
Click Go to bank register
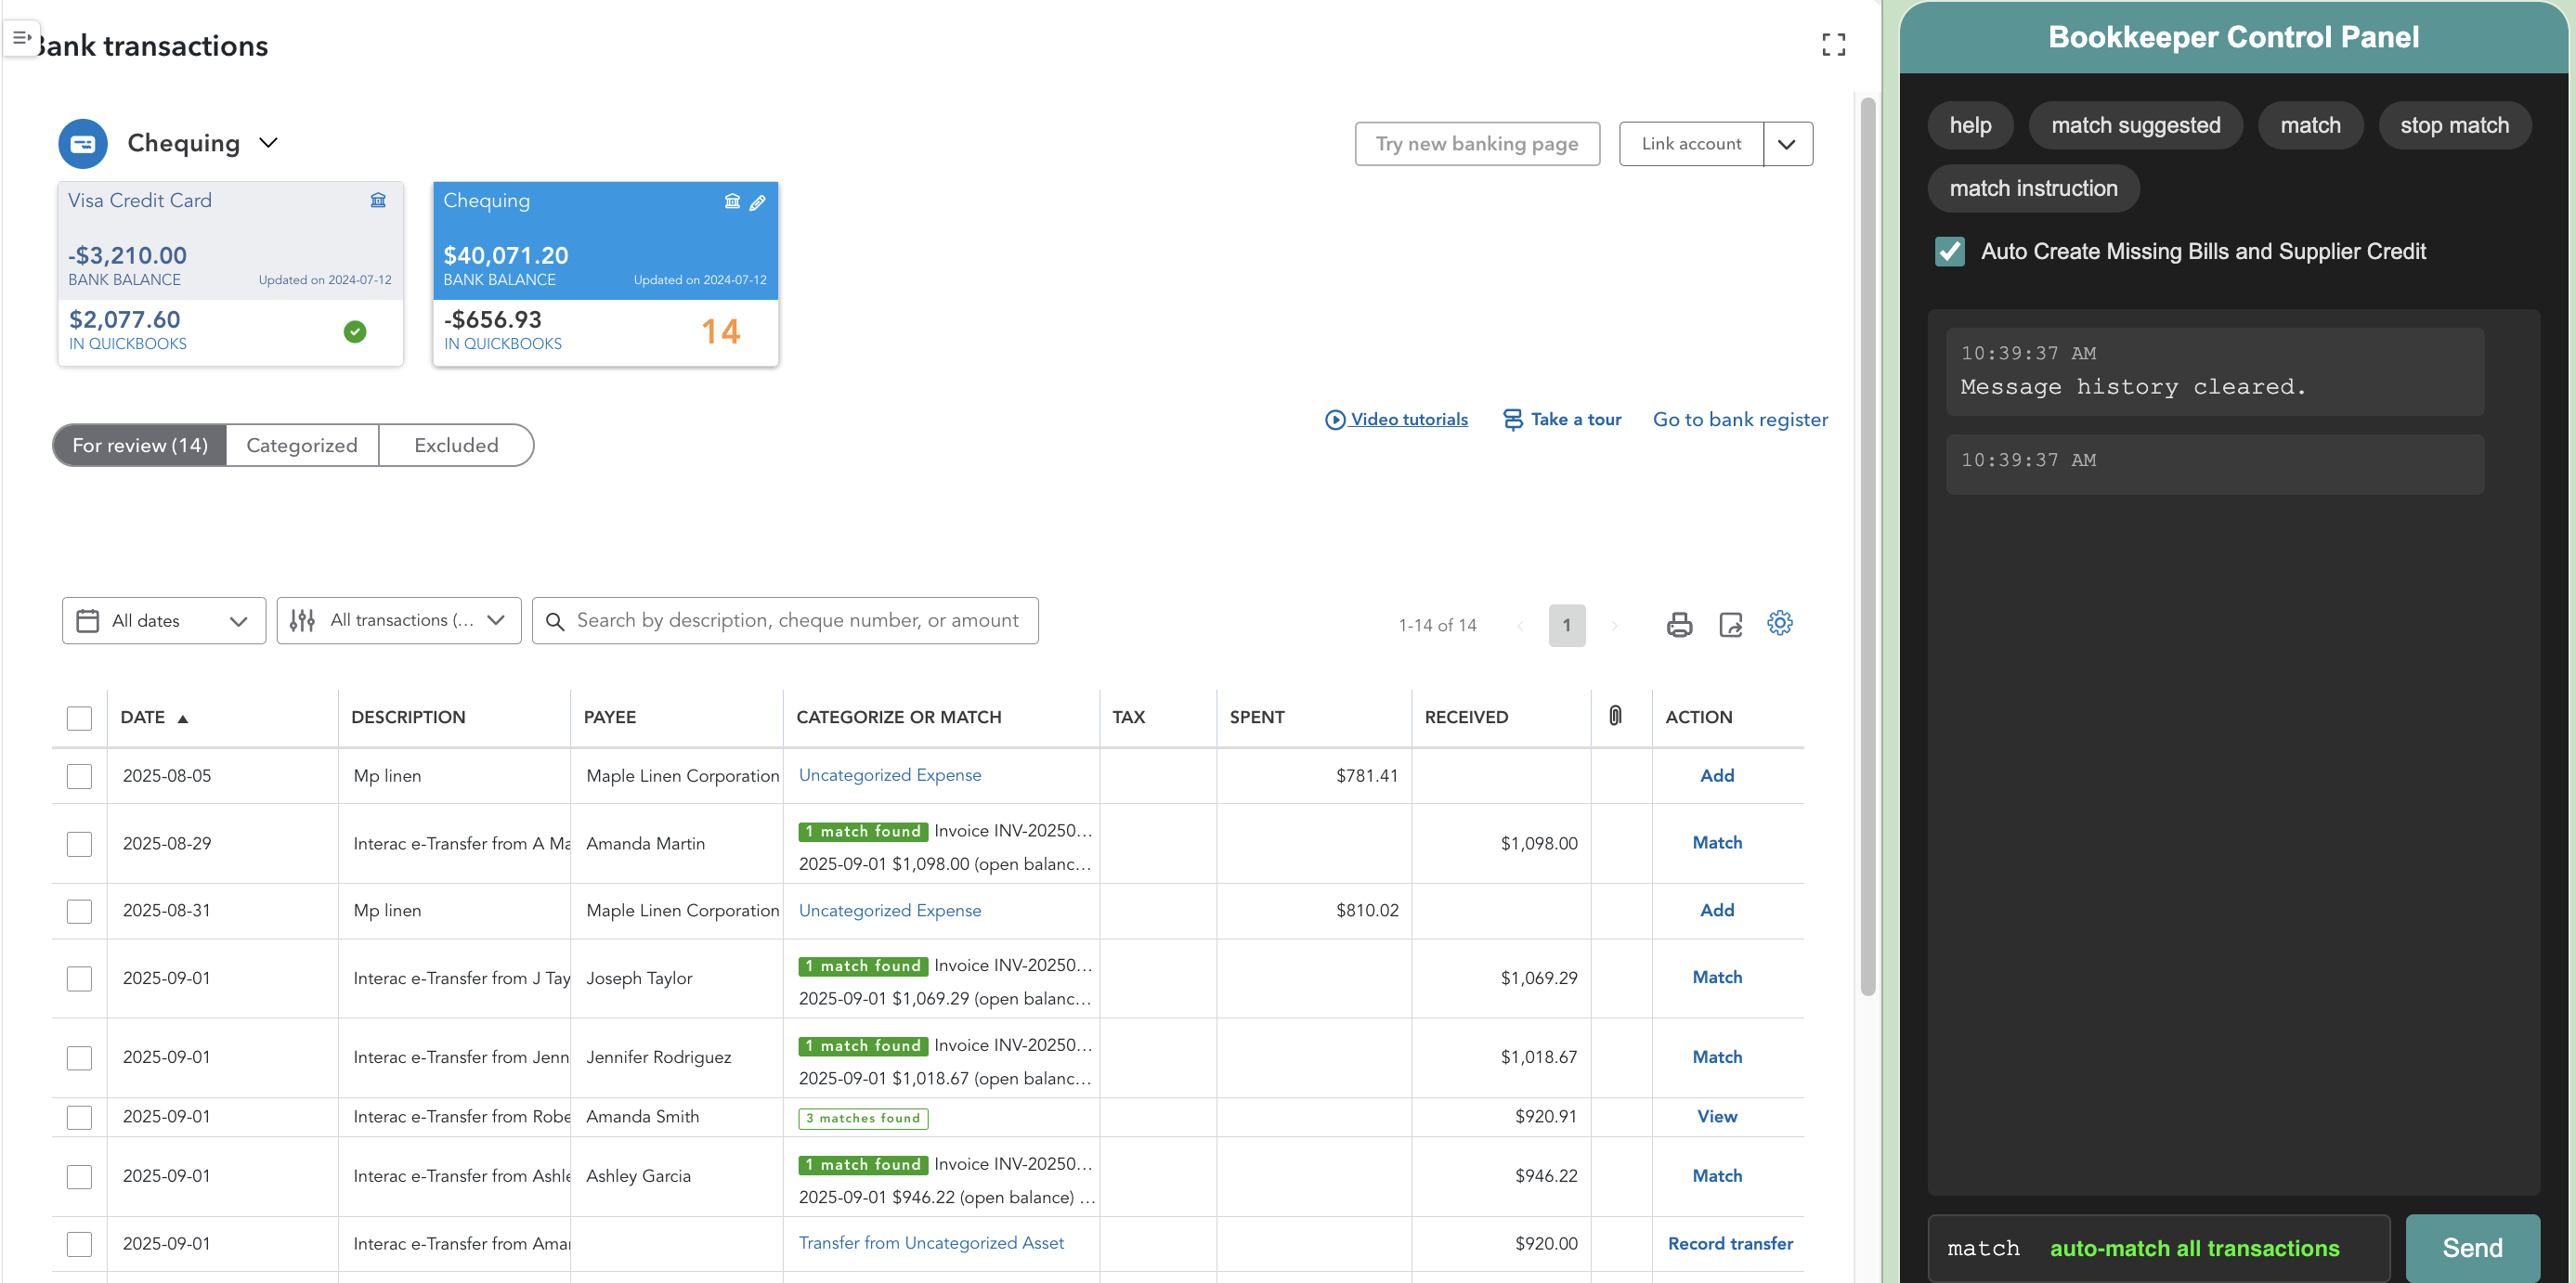1741,419
